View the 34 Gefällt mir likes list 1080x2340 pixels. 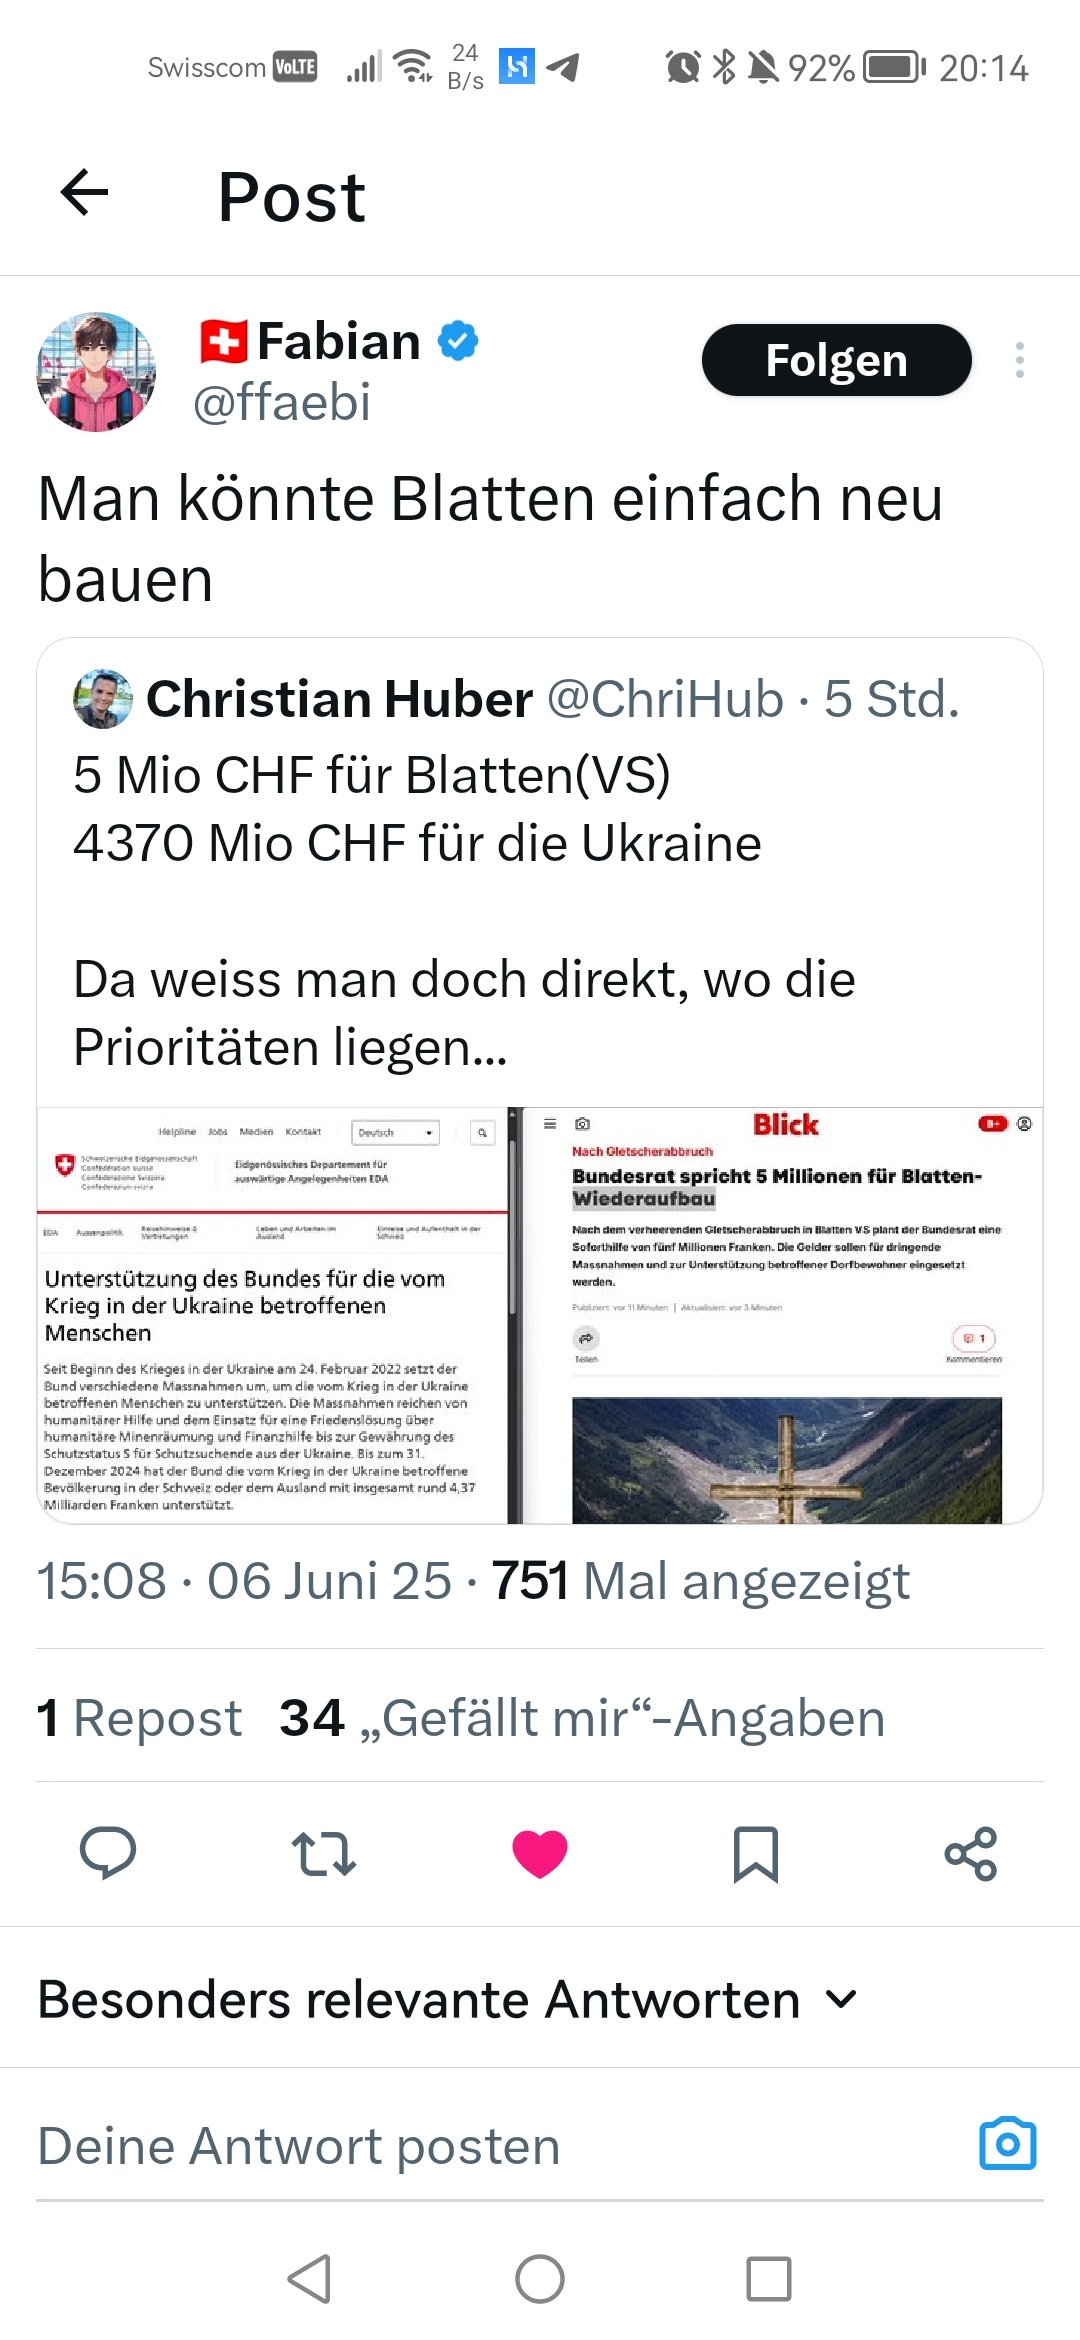click(x=582, y=1718)
